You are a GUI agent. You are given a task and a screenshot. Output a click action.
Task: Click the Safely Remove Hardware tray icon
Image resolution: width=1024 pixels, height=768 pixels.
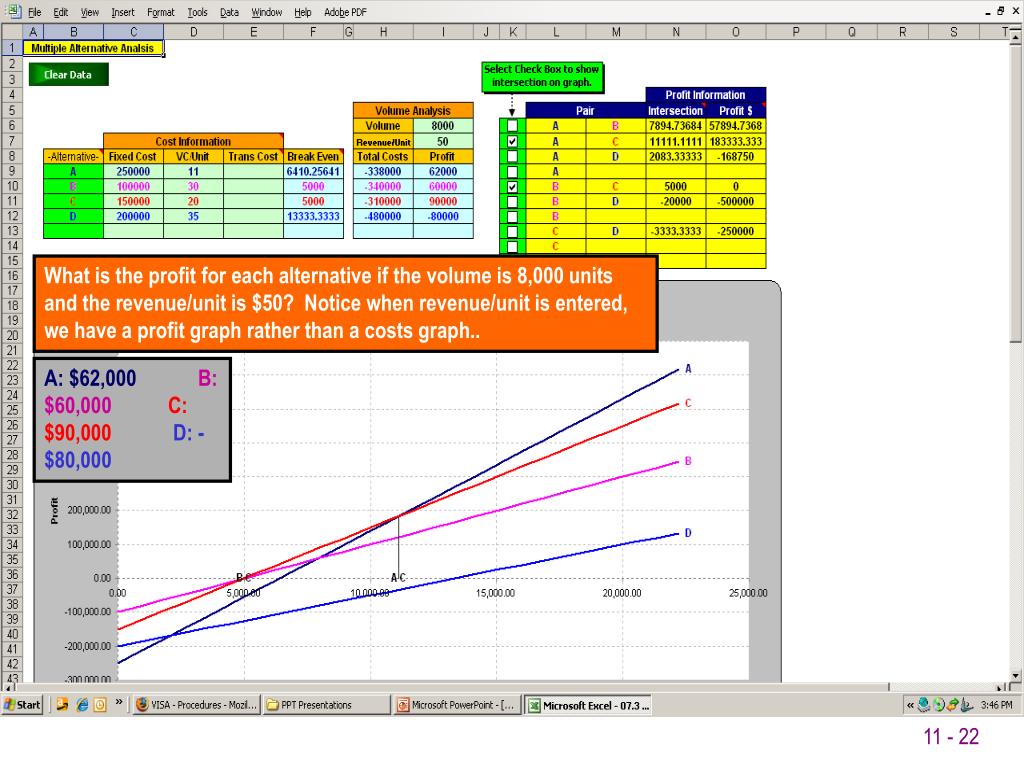point(952,705)
